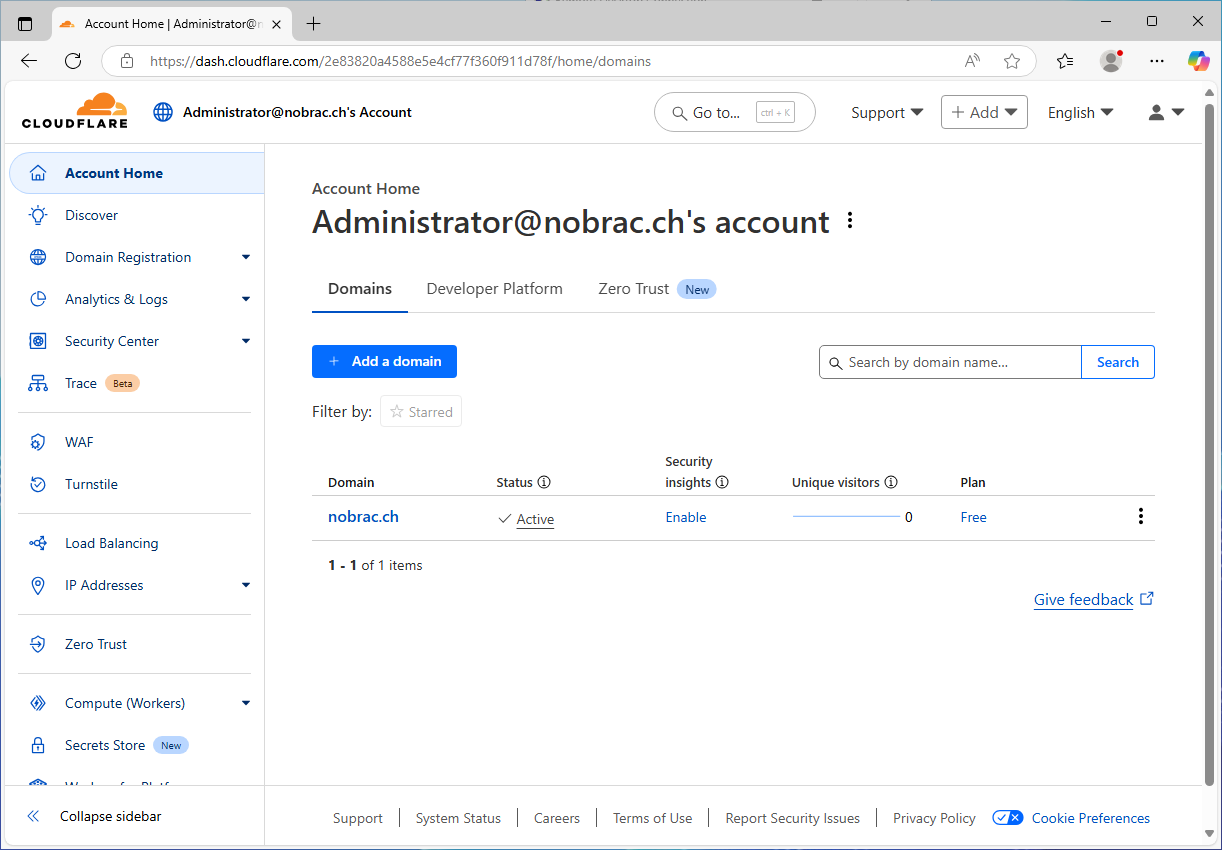Image resolution: width=1222 pixels, height=850 pixels.
Task: Open a new browser tab
Action: pyautogui.click(x=314, y=23)
